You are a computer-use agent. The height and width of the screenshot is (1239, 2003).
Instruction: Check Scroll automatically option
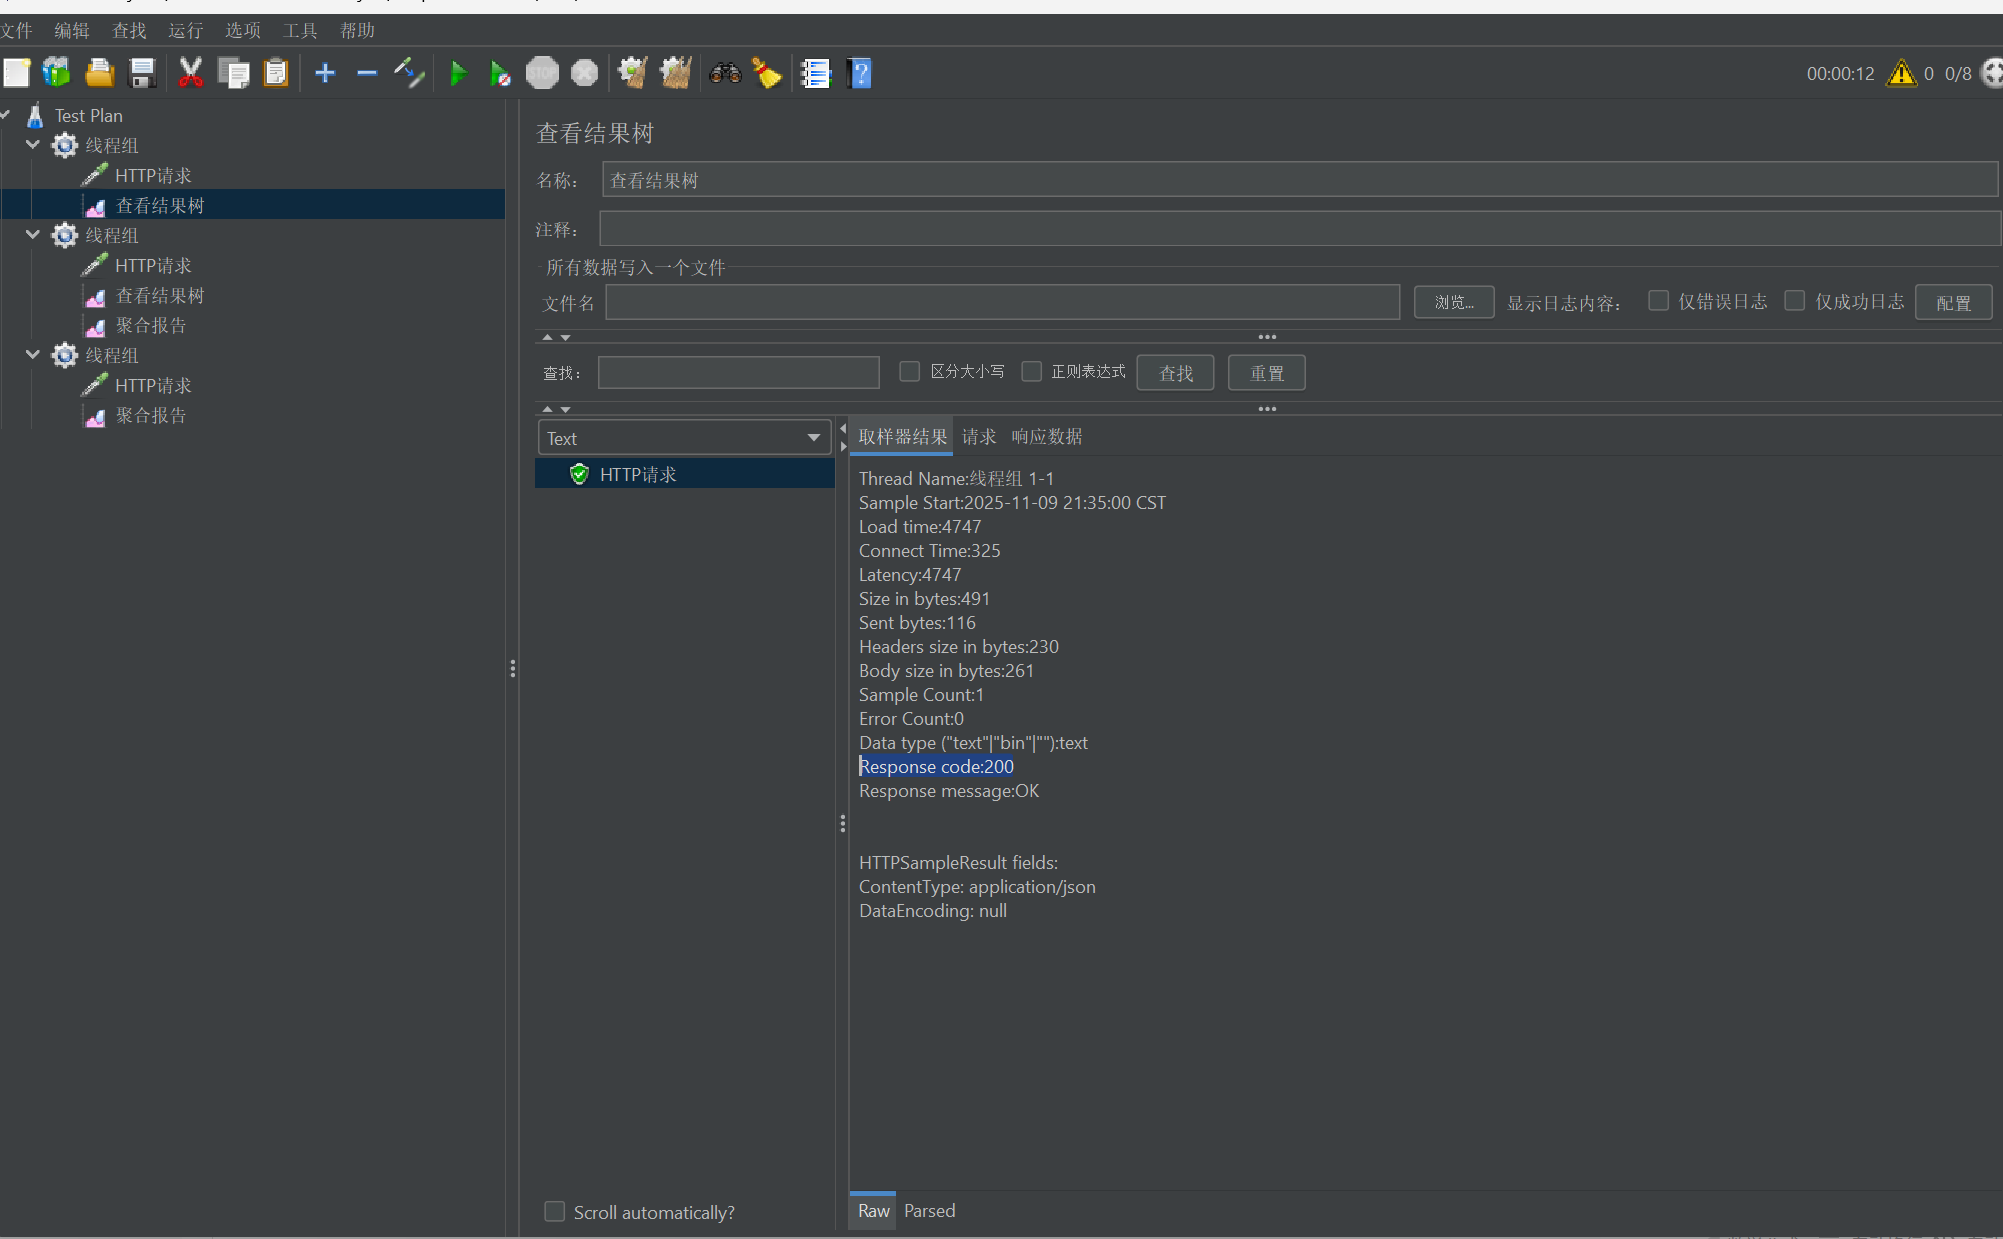pos(555,1212)
